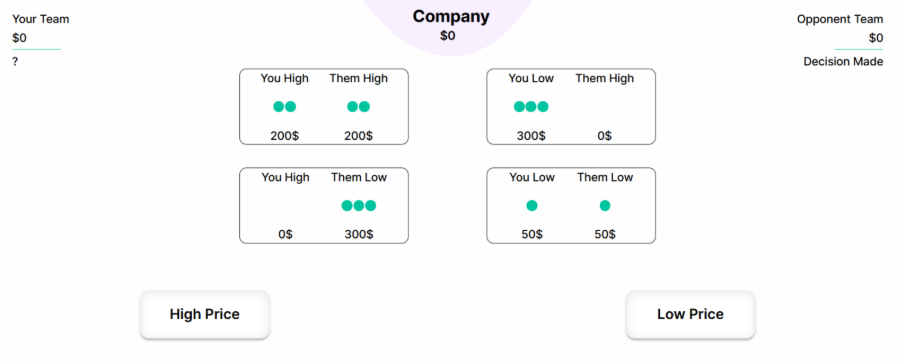Viewport: 903px width, 363px height.
Task: Select the You Low Them Low payoff card
Action: pyautogui.click(x=571, y=206)
